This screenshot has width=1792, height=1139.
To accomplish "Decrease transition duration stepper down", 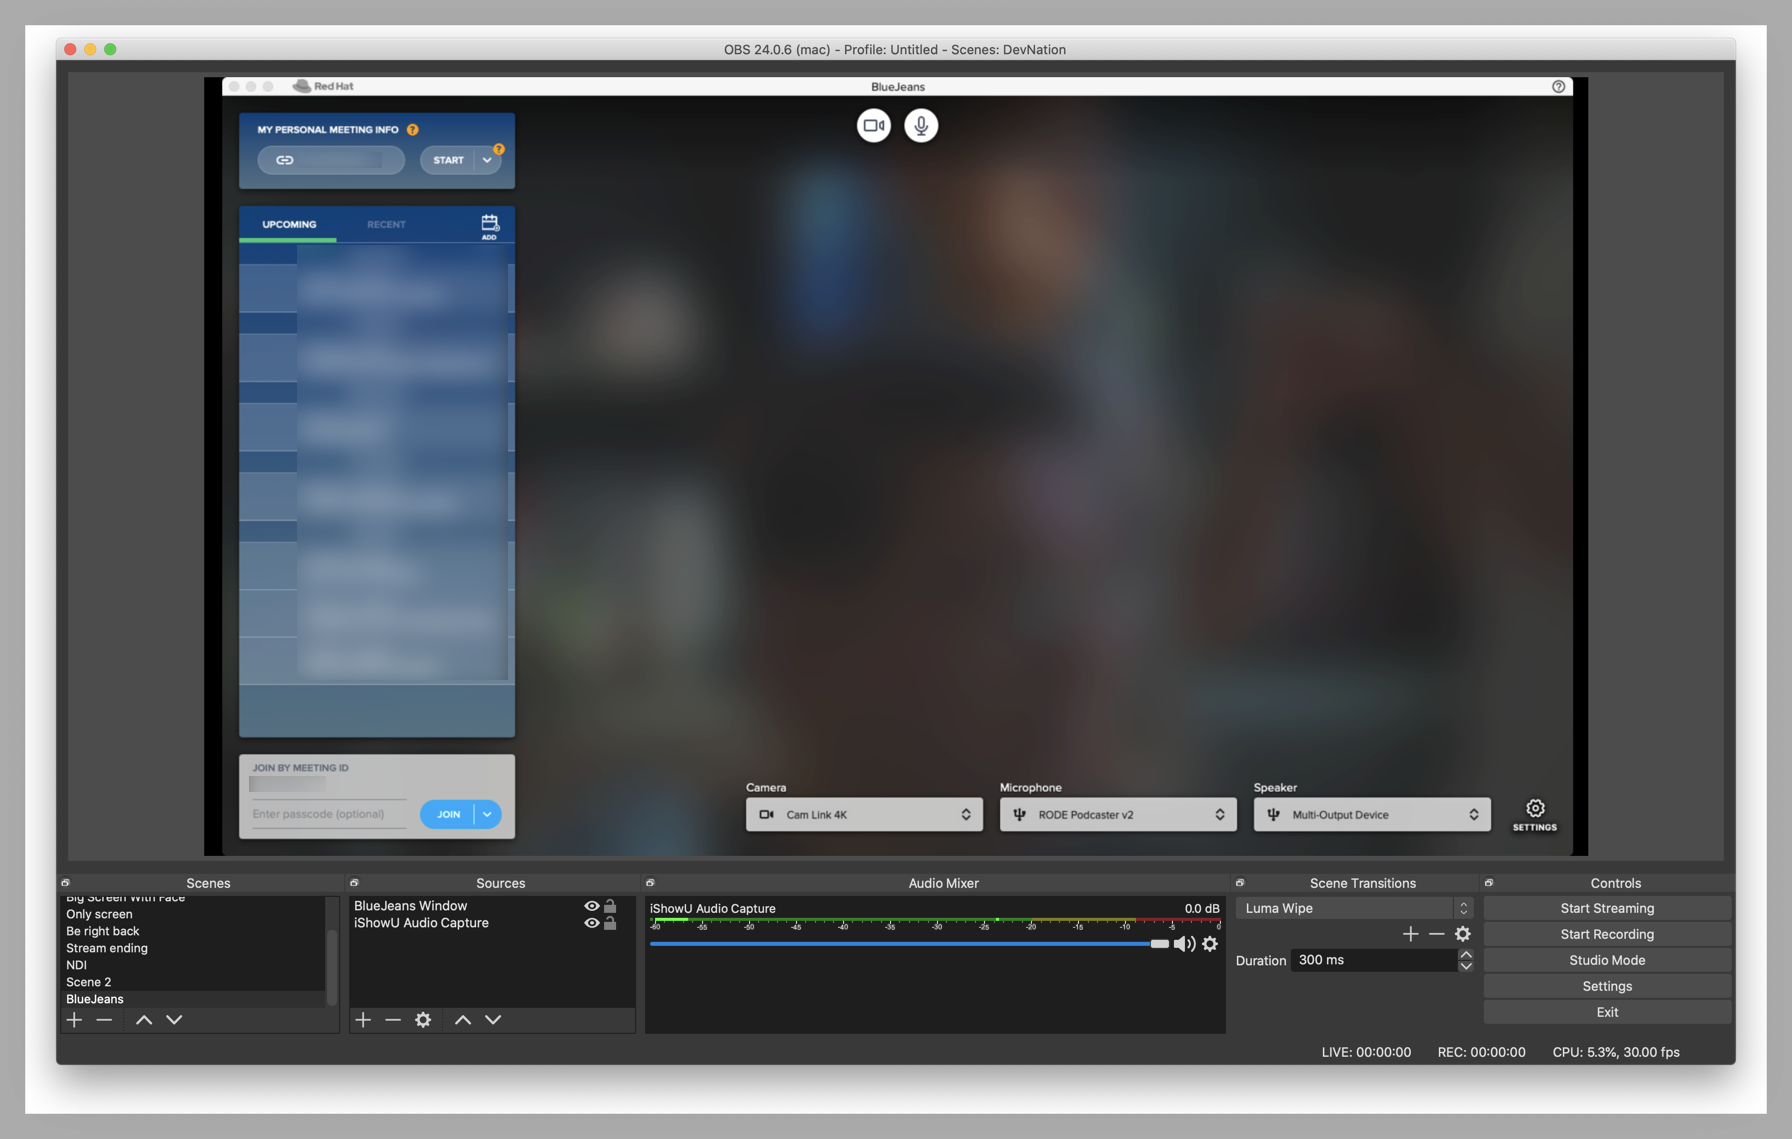I will (x=1465, y=966).
